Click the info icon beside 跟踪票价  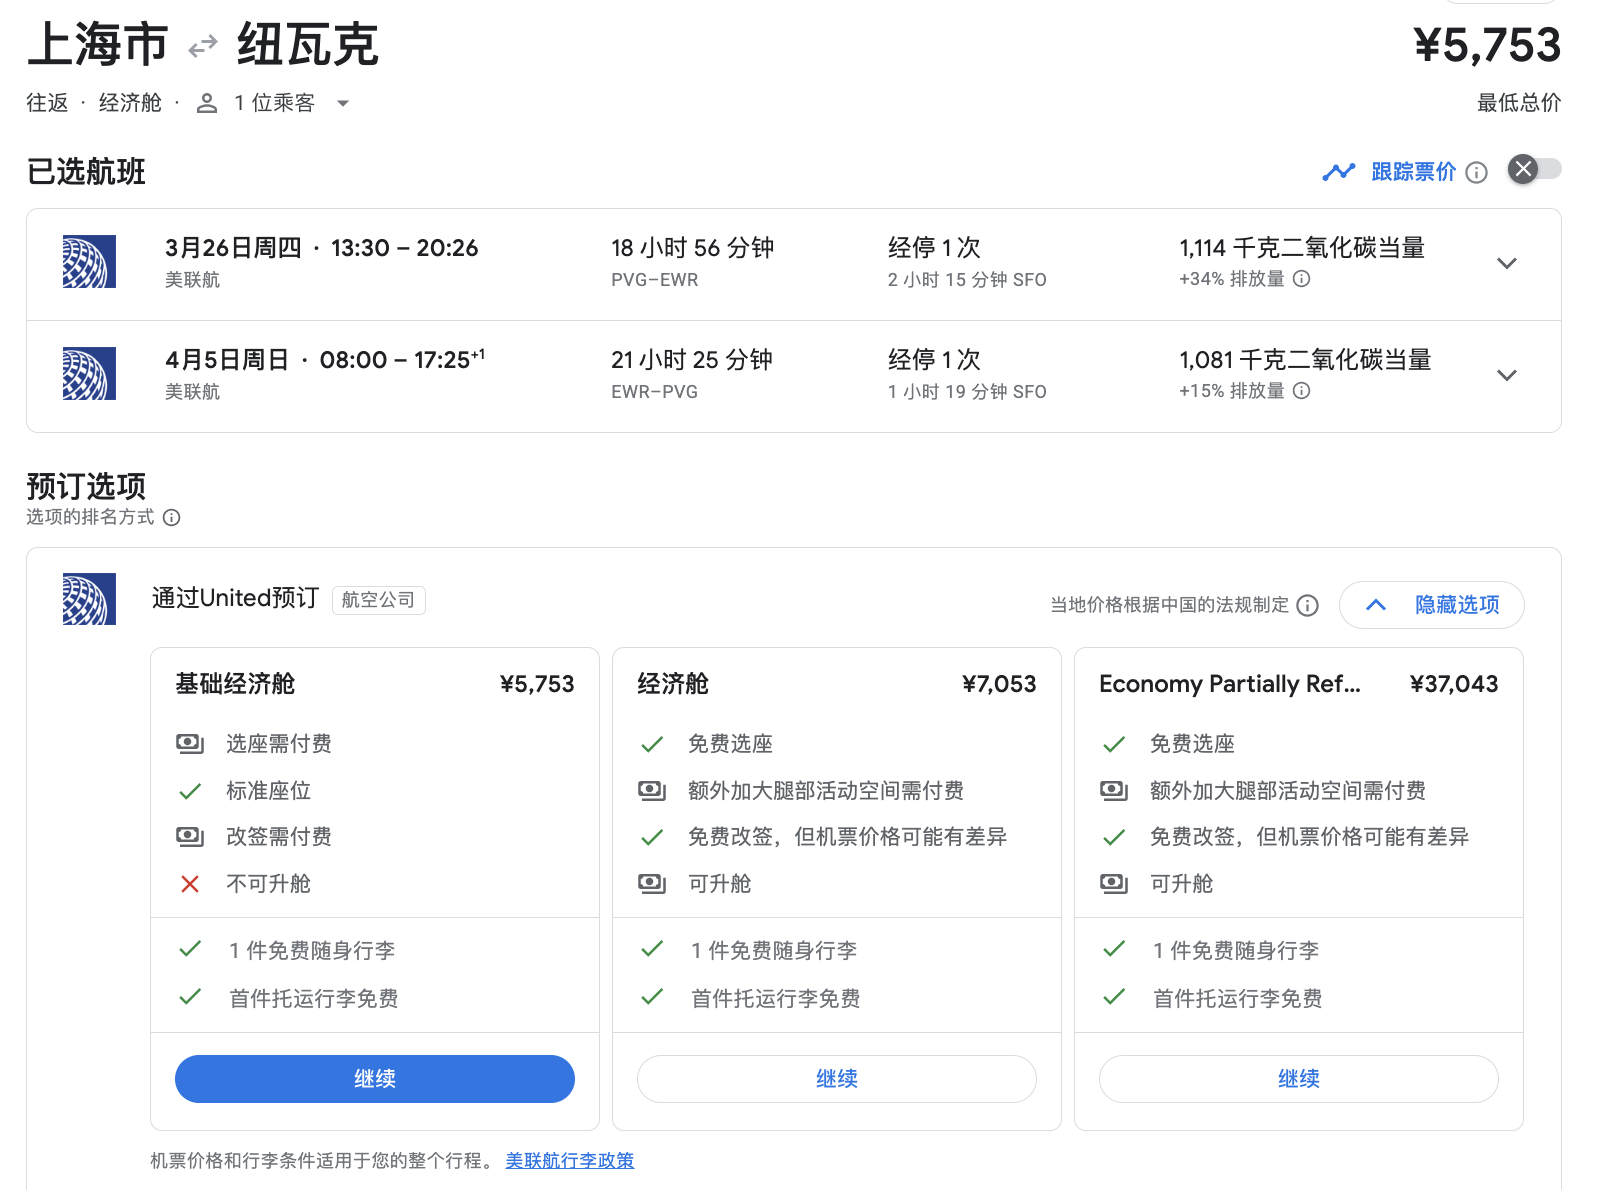pos(1476,172)
